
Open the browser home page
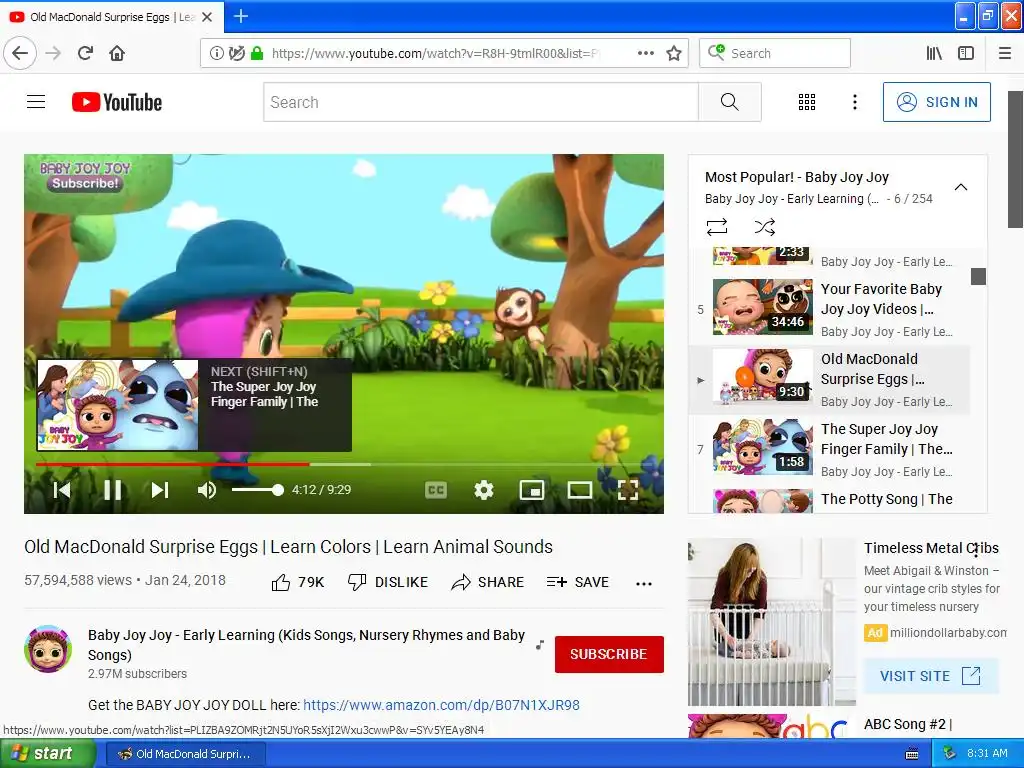coord(117,53)
